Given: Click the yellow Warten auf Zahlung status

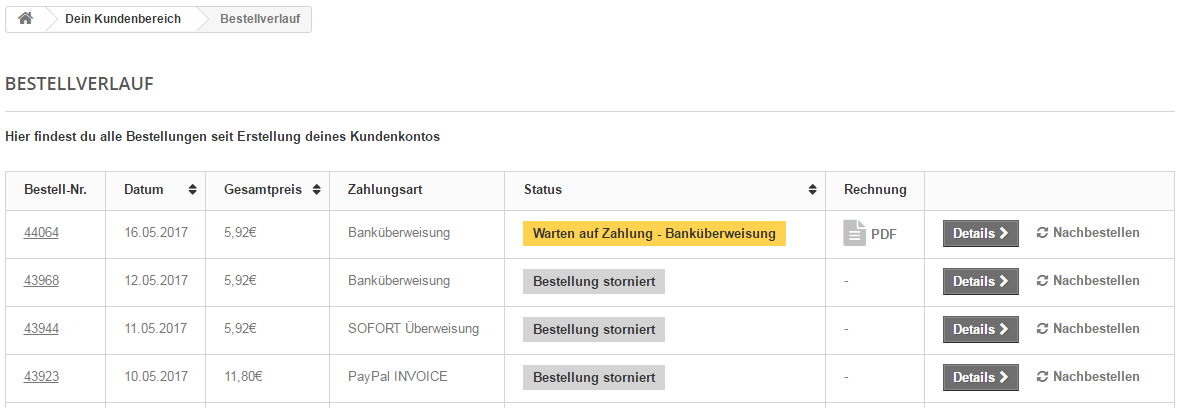Looking at the screenshot, I should tap(654, 233).
